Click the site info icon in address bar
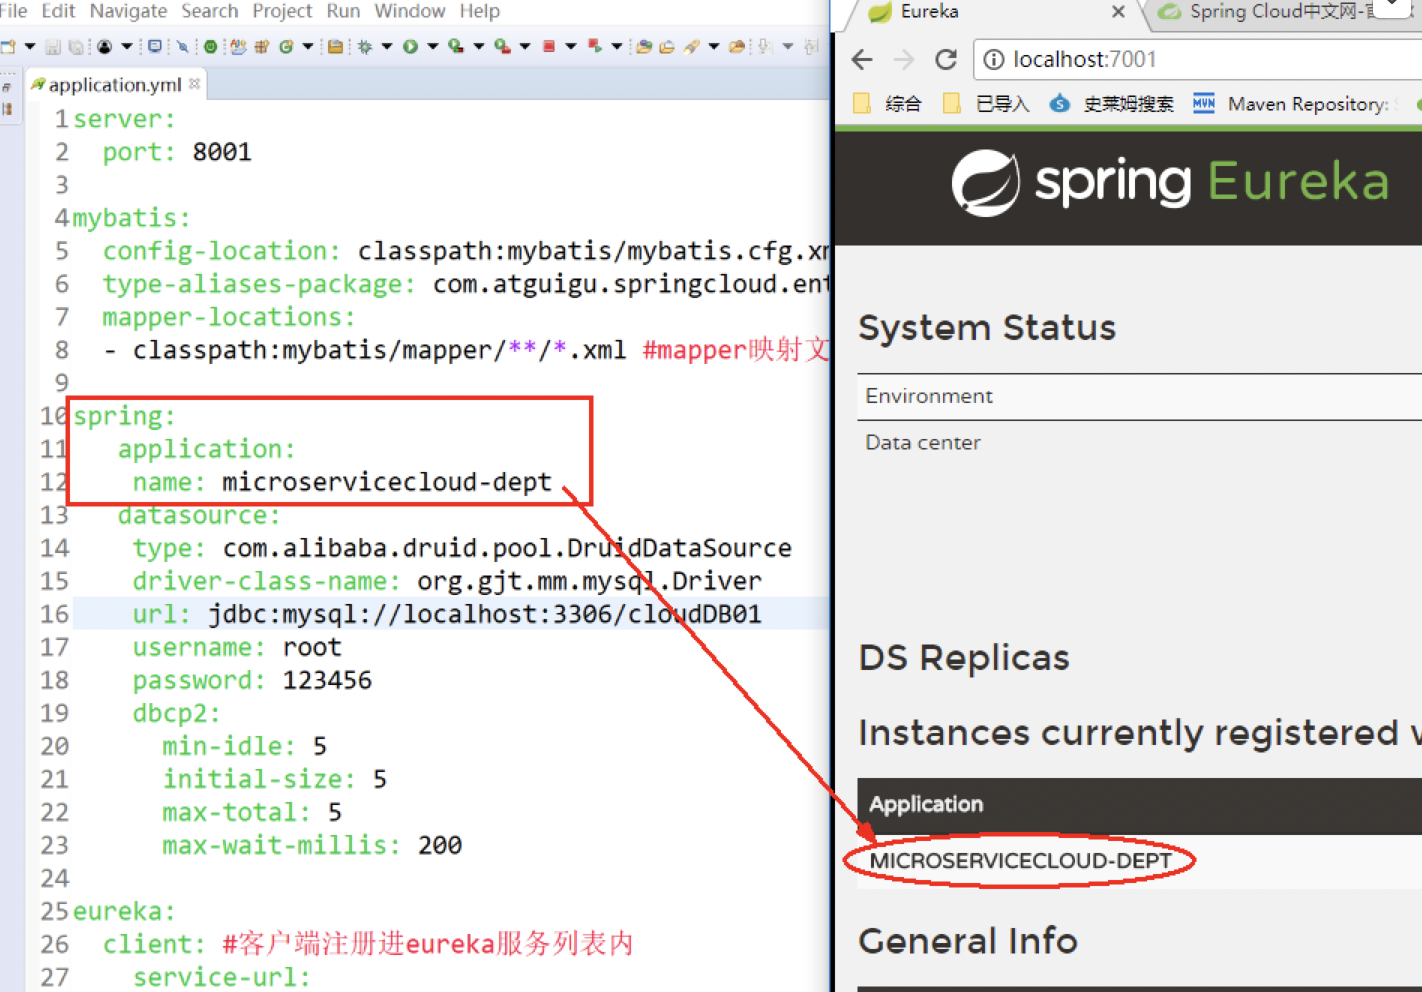This screenshot has height=992, width=1422. click(x=993, y=60)
